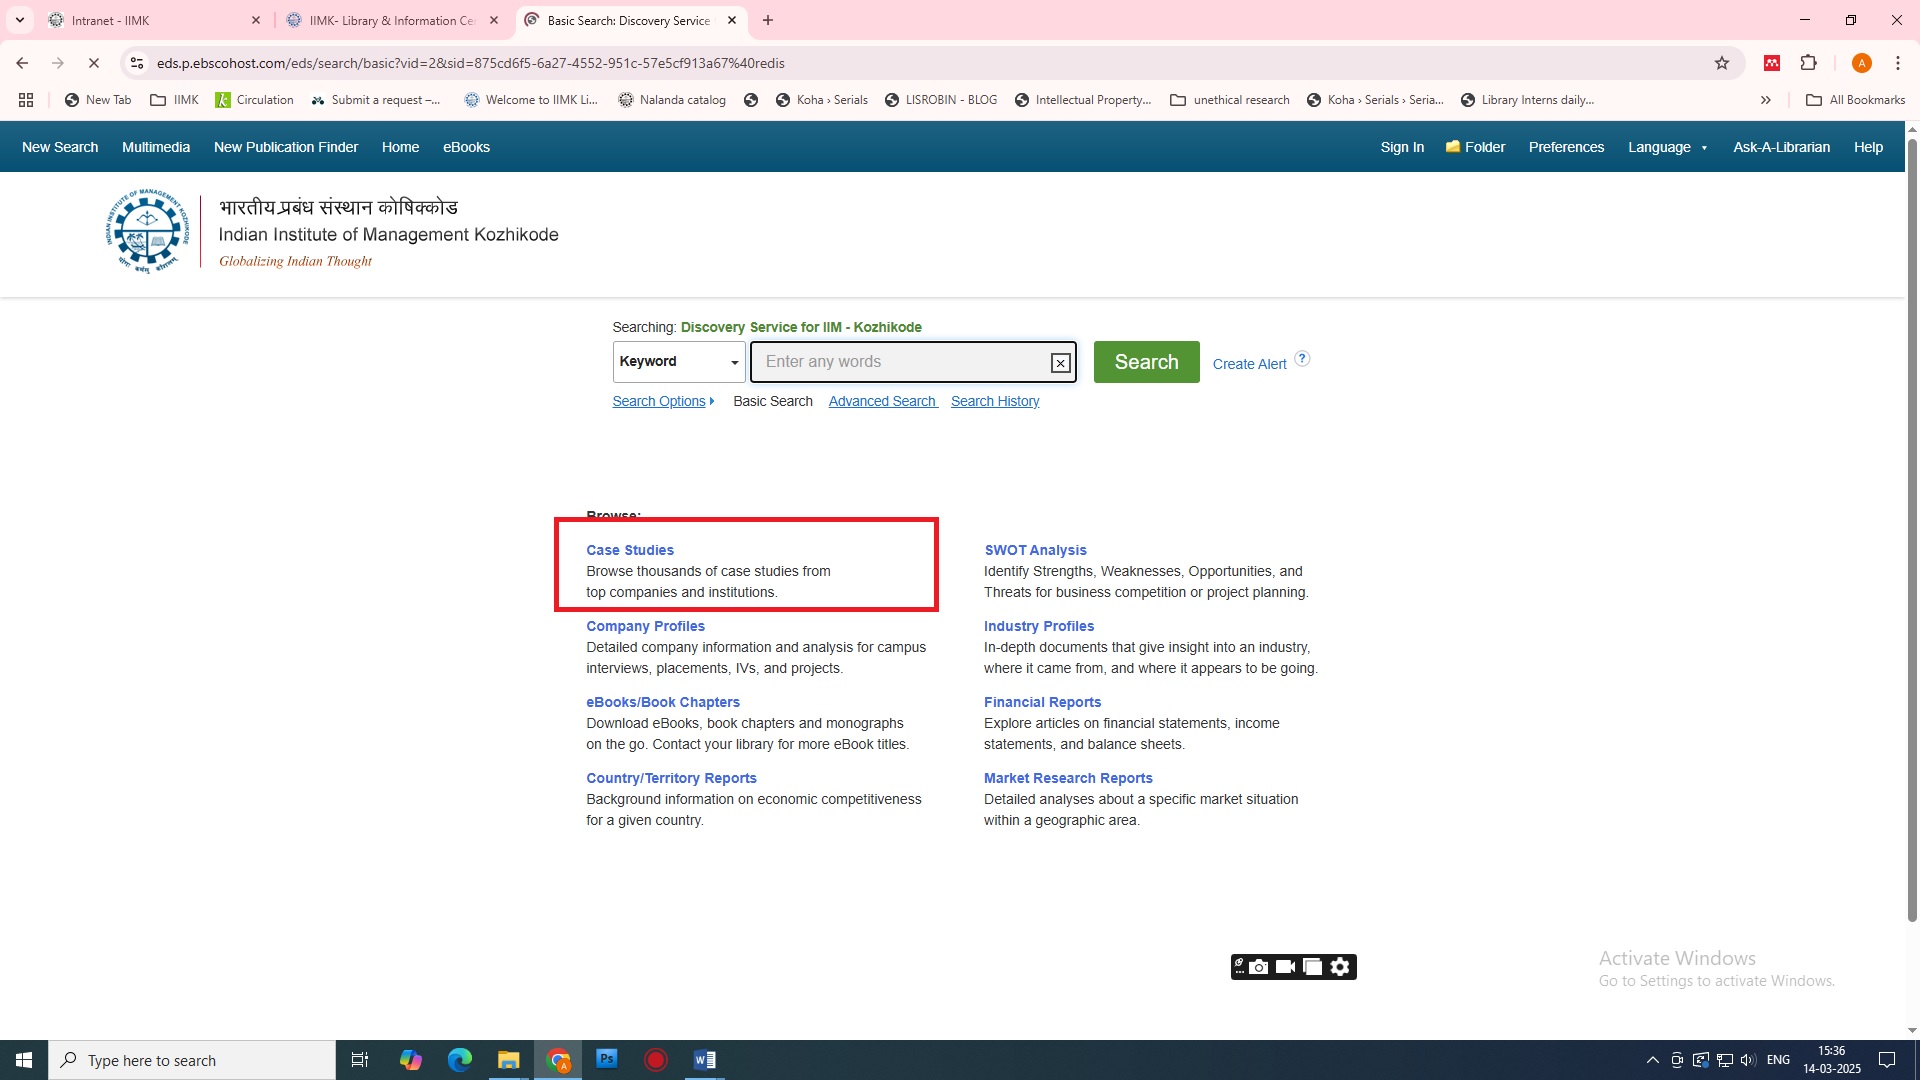This screenshot has width=1920, height=1080.
Task: Open the Case Studies browse link
Action: (x=630, y=550)
